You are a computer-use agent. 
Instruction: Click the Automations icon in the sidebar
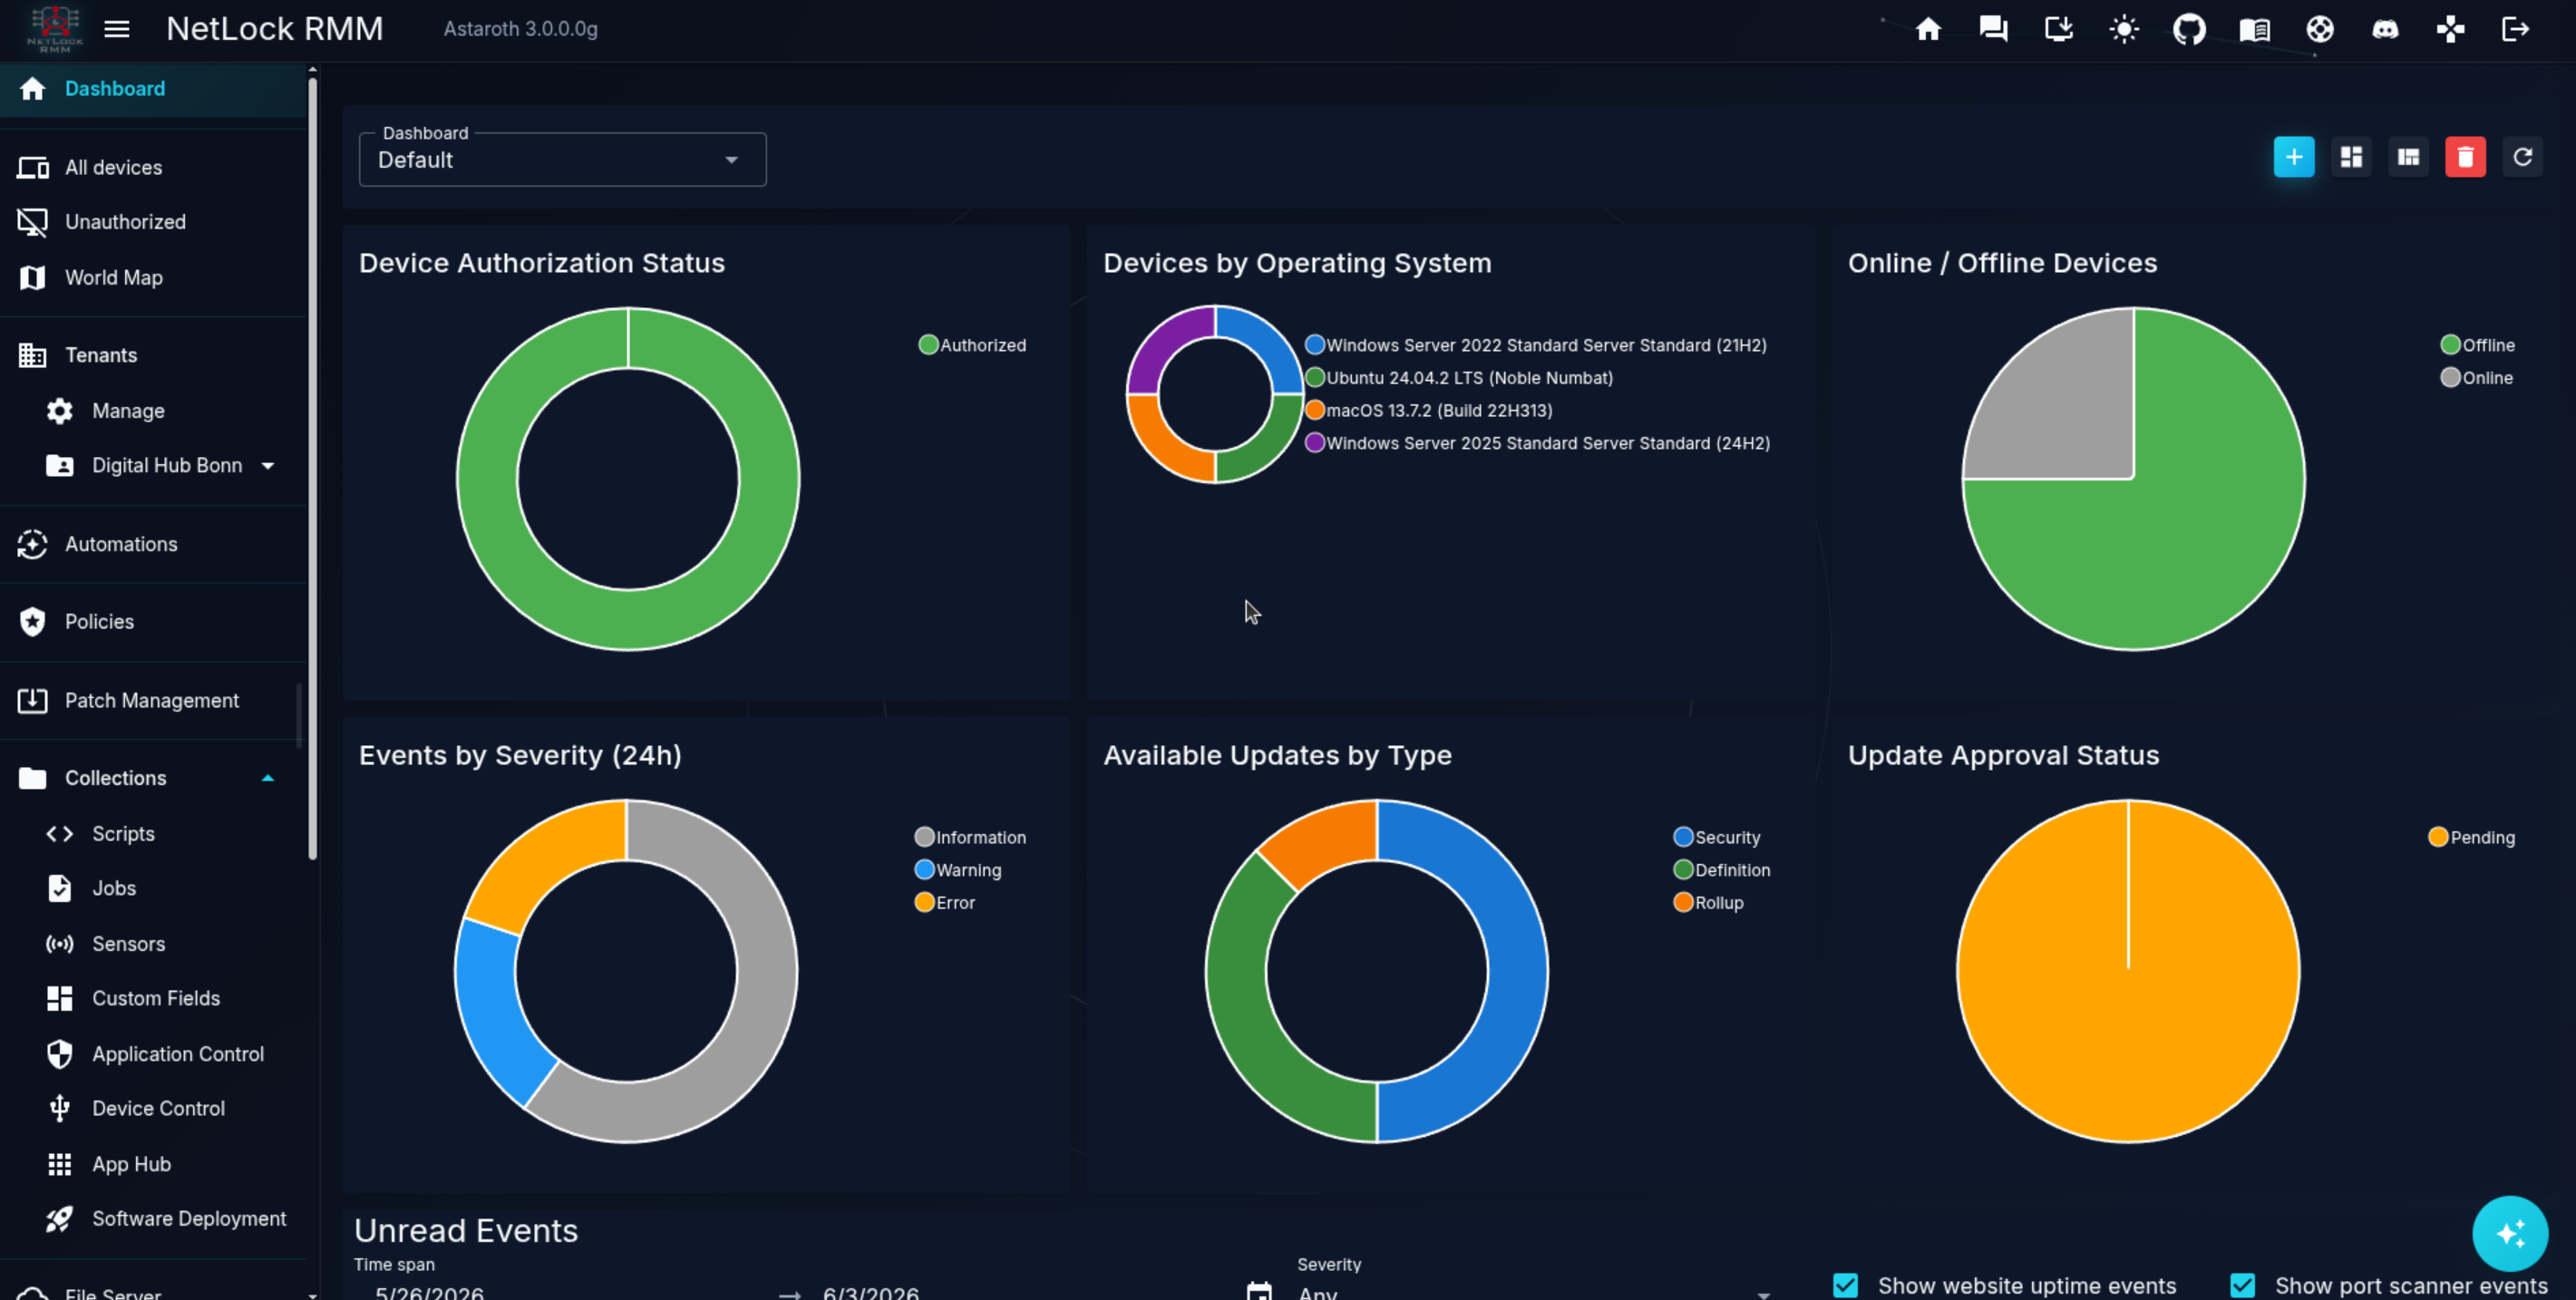[33, 544]
